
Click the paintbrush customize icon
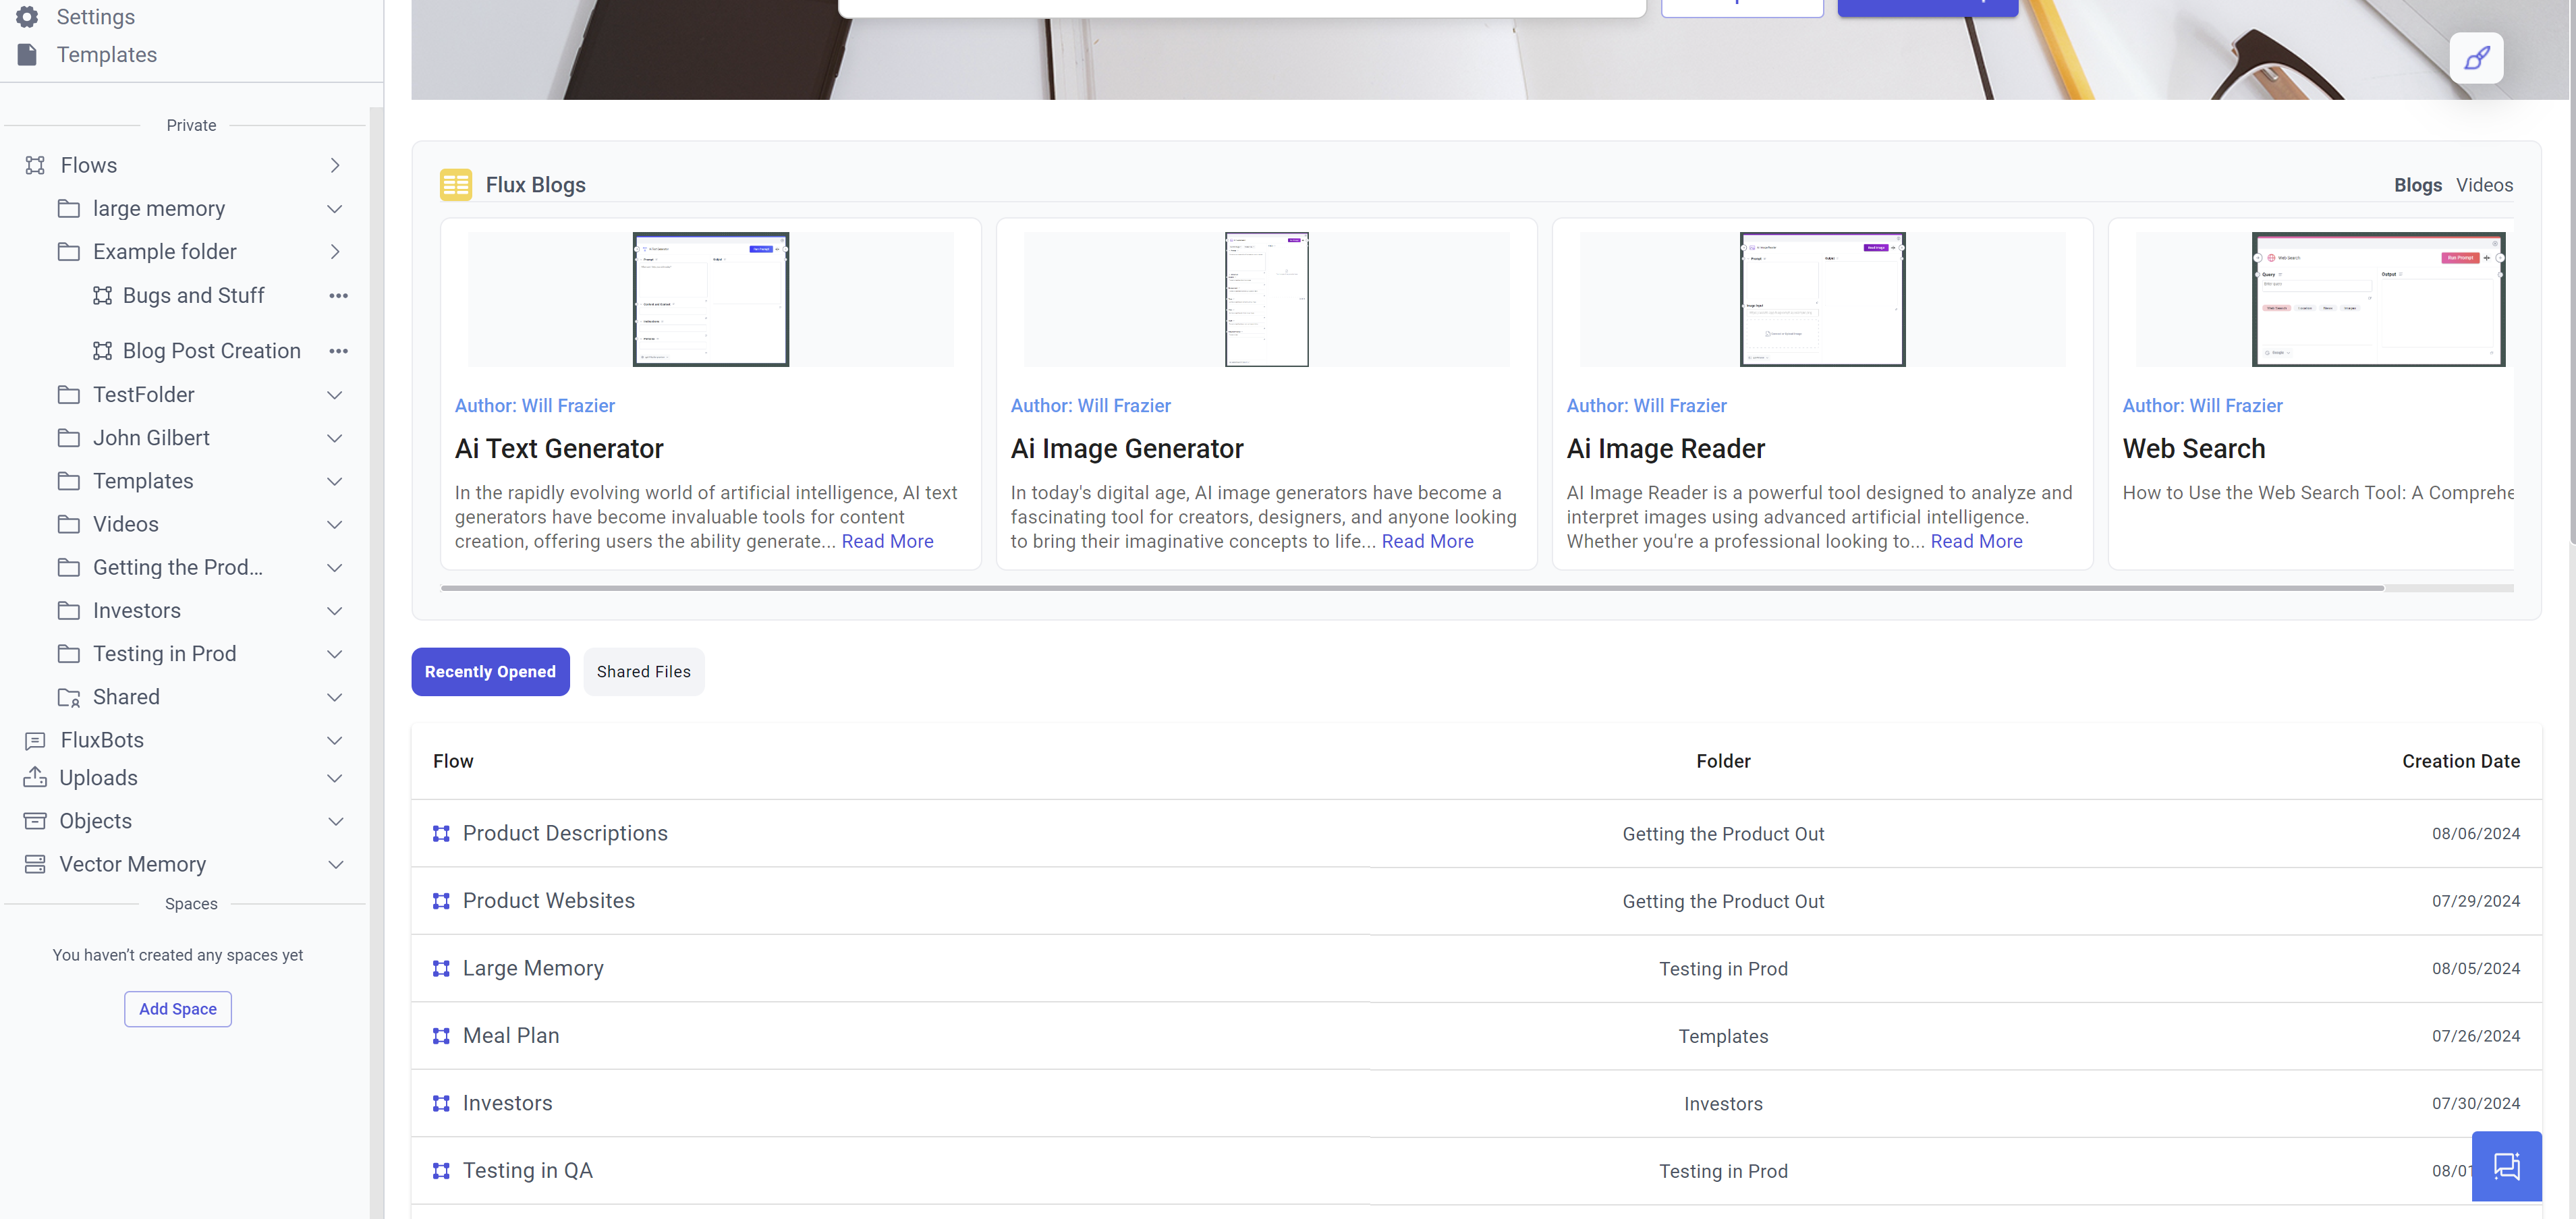[x=2476, y=59]
